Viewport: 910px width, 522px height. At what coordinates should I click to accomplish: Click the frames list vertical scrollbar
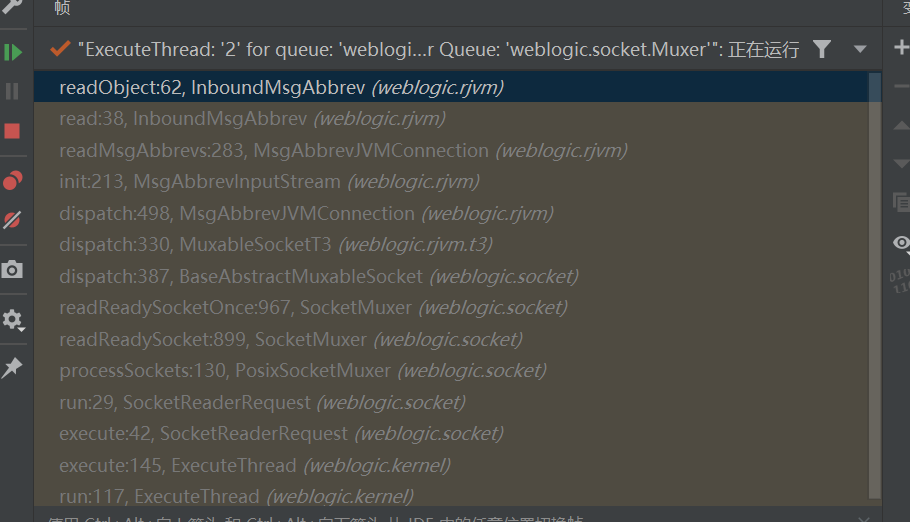tap(875, 285)
